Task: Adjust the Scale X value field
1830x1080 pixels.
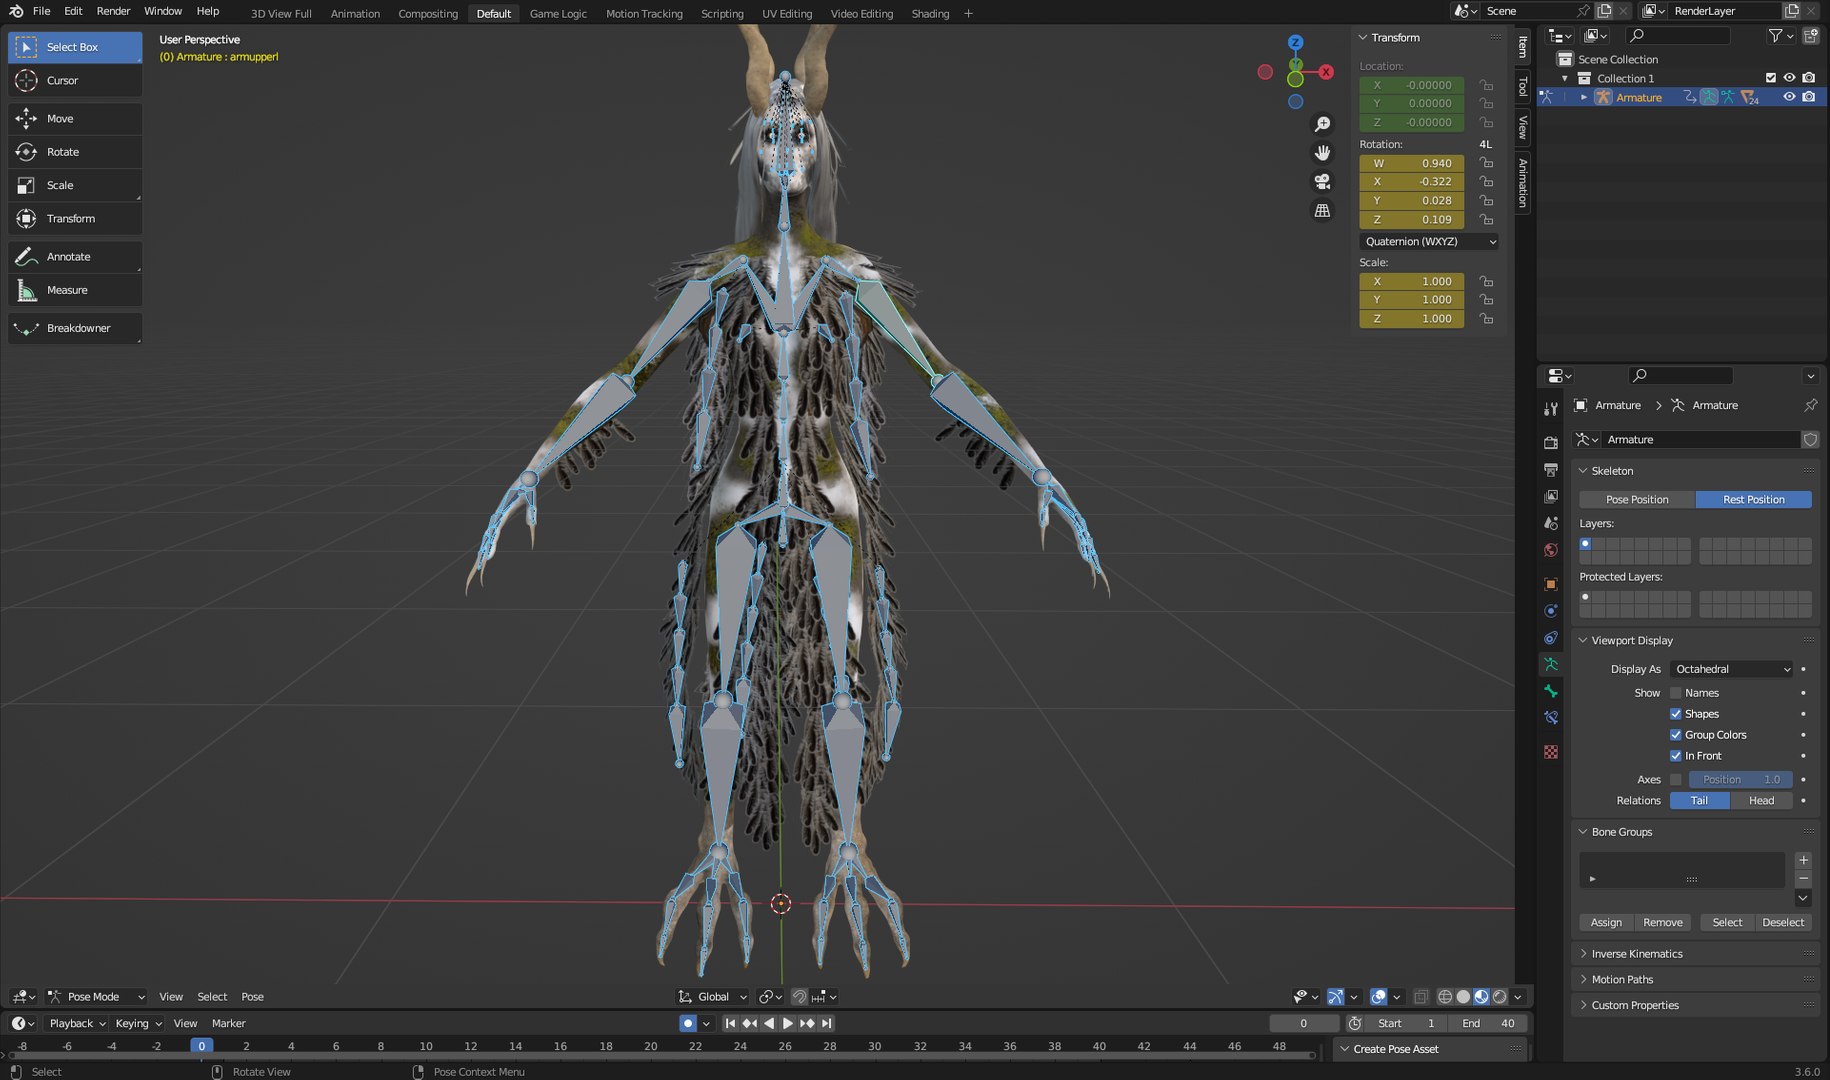Action: point(1412,282)
